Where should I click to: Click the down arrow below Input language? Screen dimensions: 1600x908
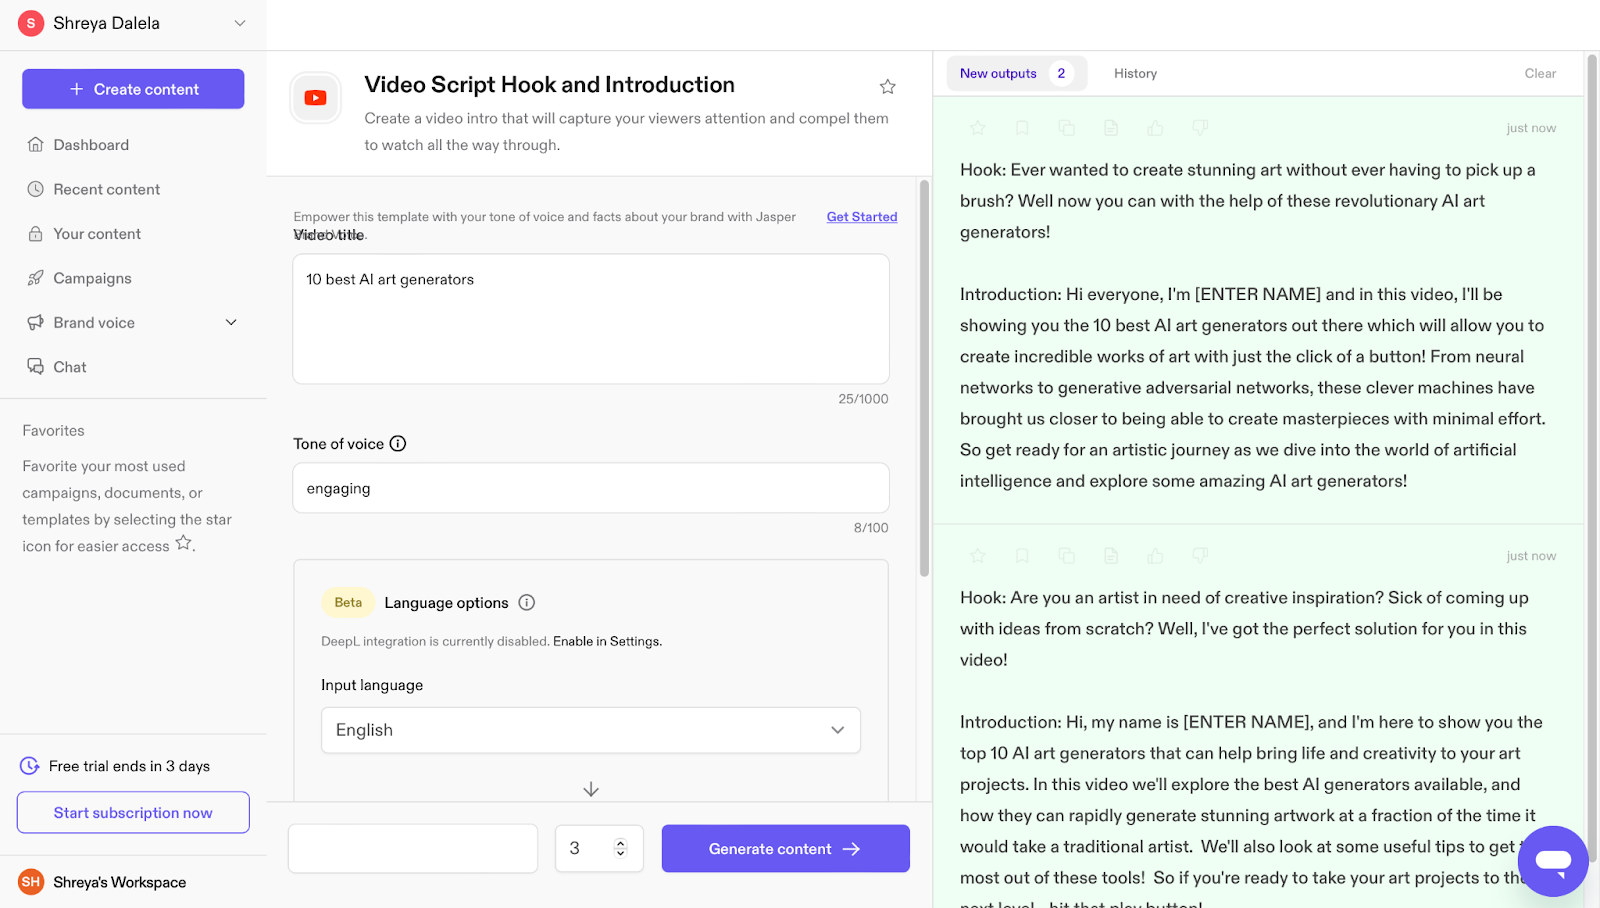pos(591,789)
